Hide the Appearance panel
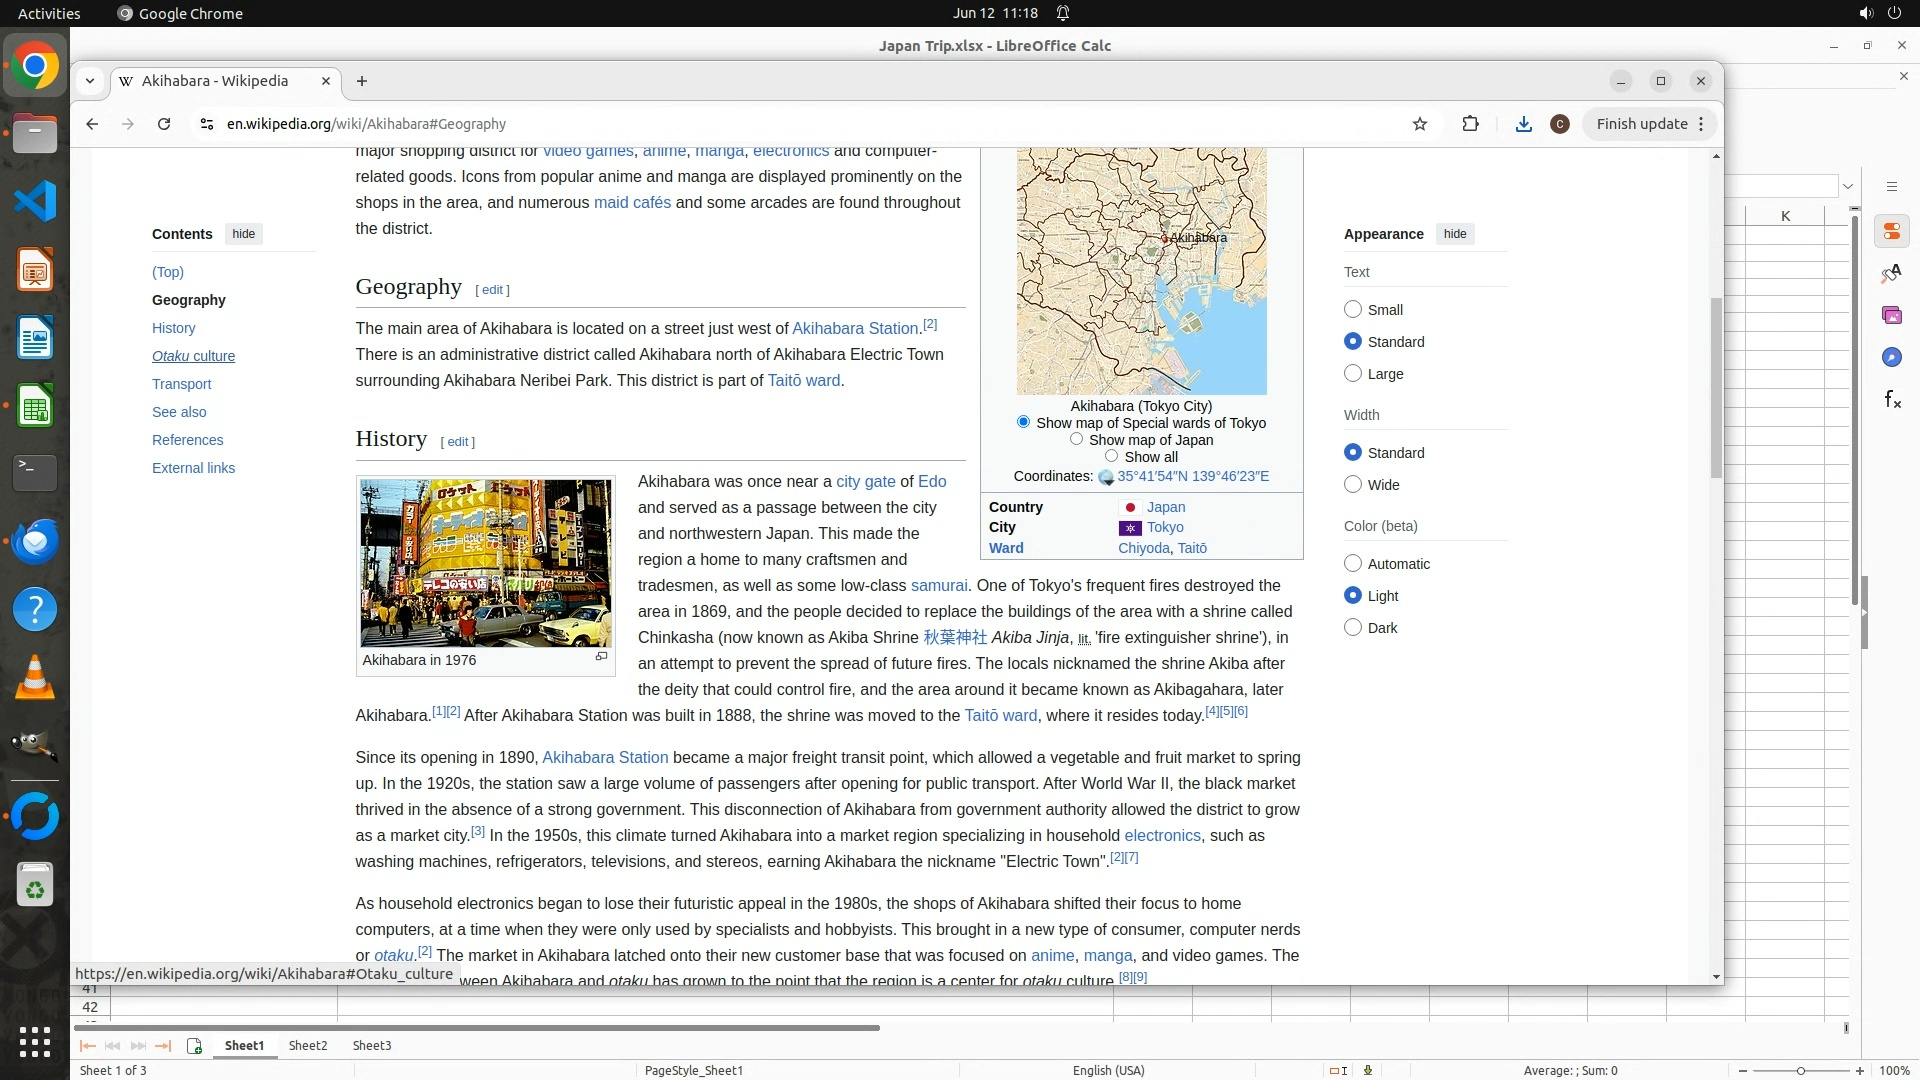This screenshot has width=1920, height=1080. pos(1455,234)
